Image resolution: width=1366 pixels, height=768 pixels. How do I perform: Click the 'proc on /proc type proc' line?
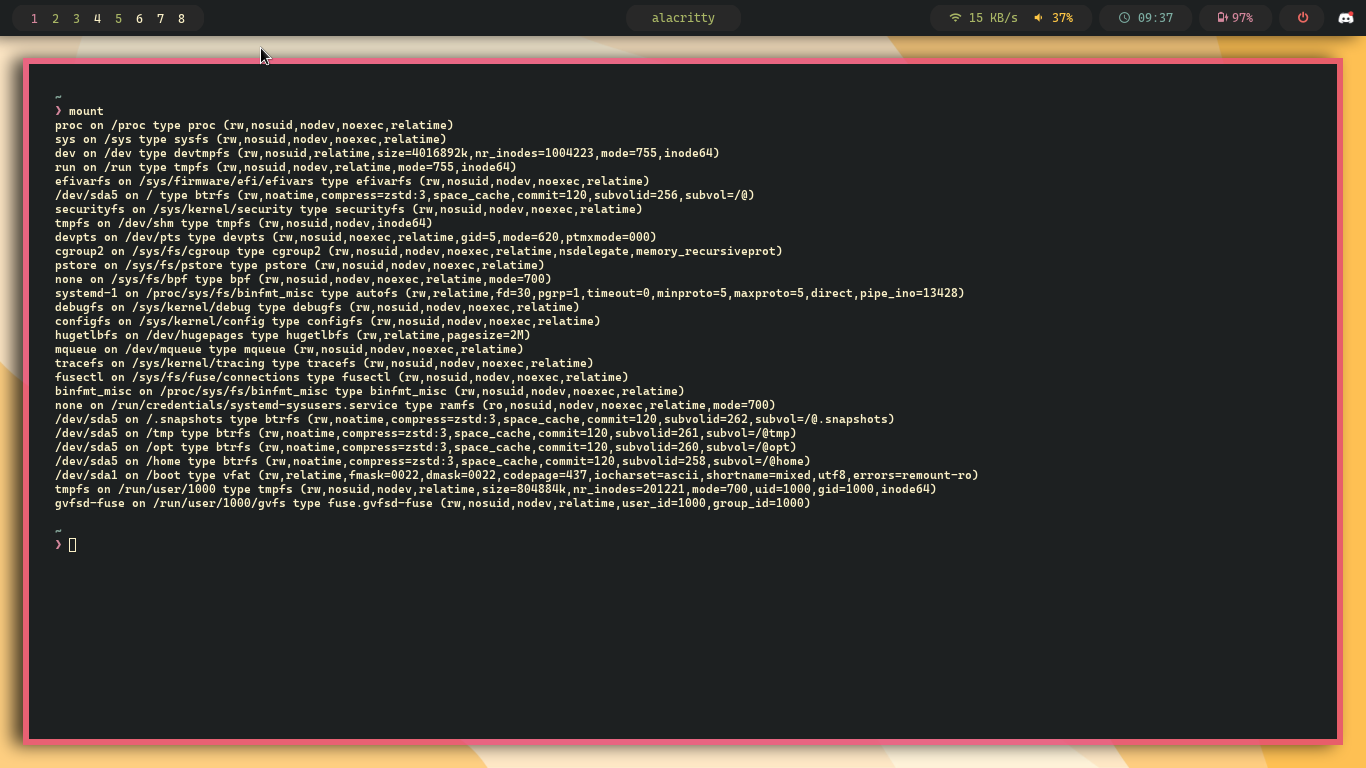[254, 125]
